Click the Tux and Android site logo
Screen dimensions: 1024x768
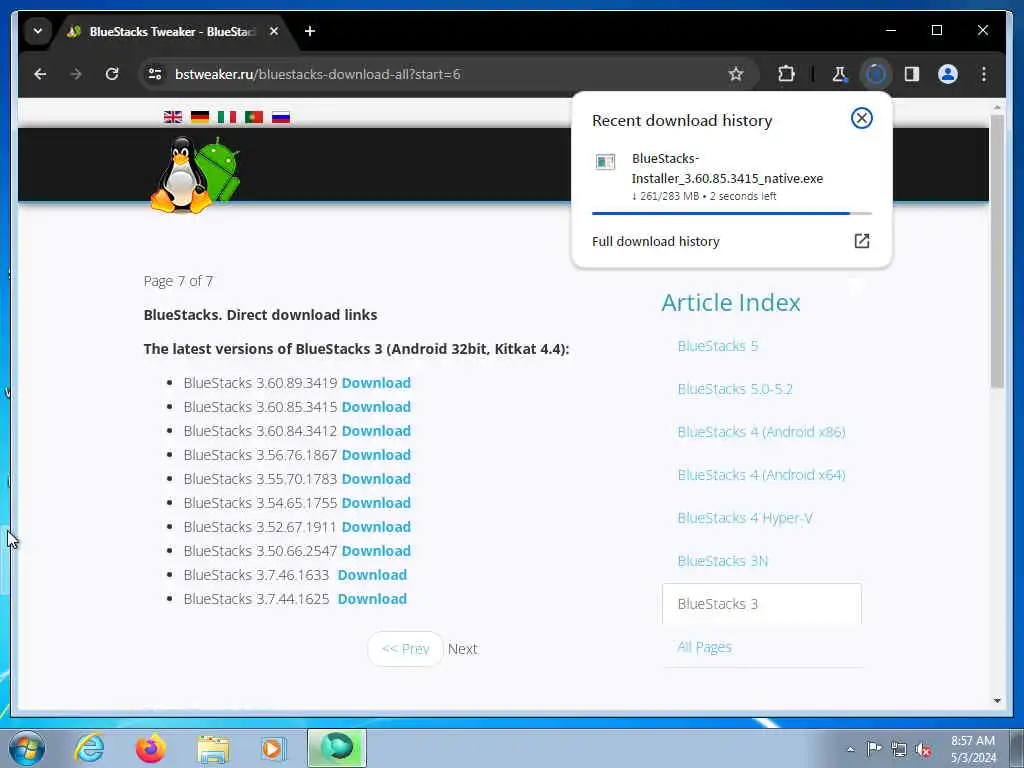195,174
